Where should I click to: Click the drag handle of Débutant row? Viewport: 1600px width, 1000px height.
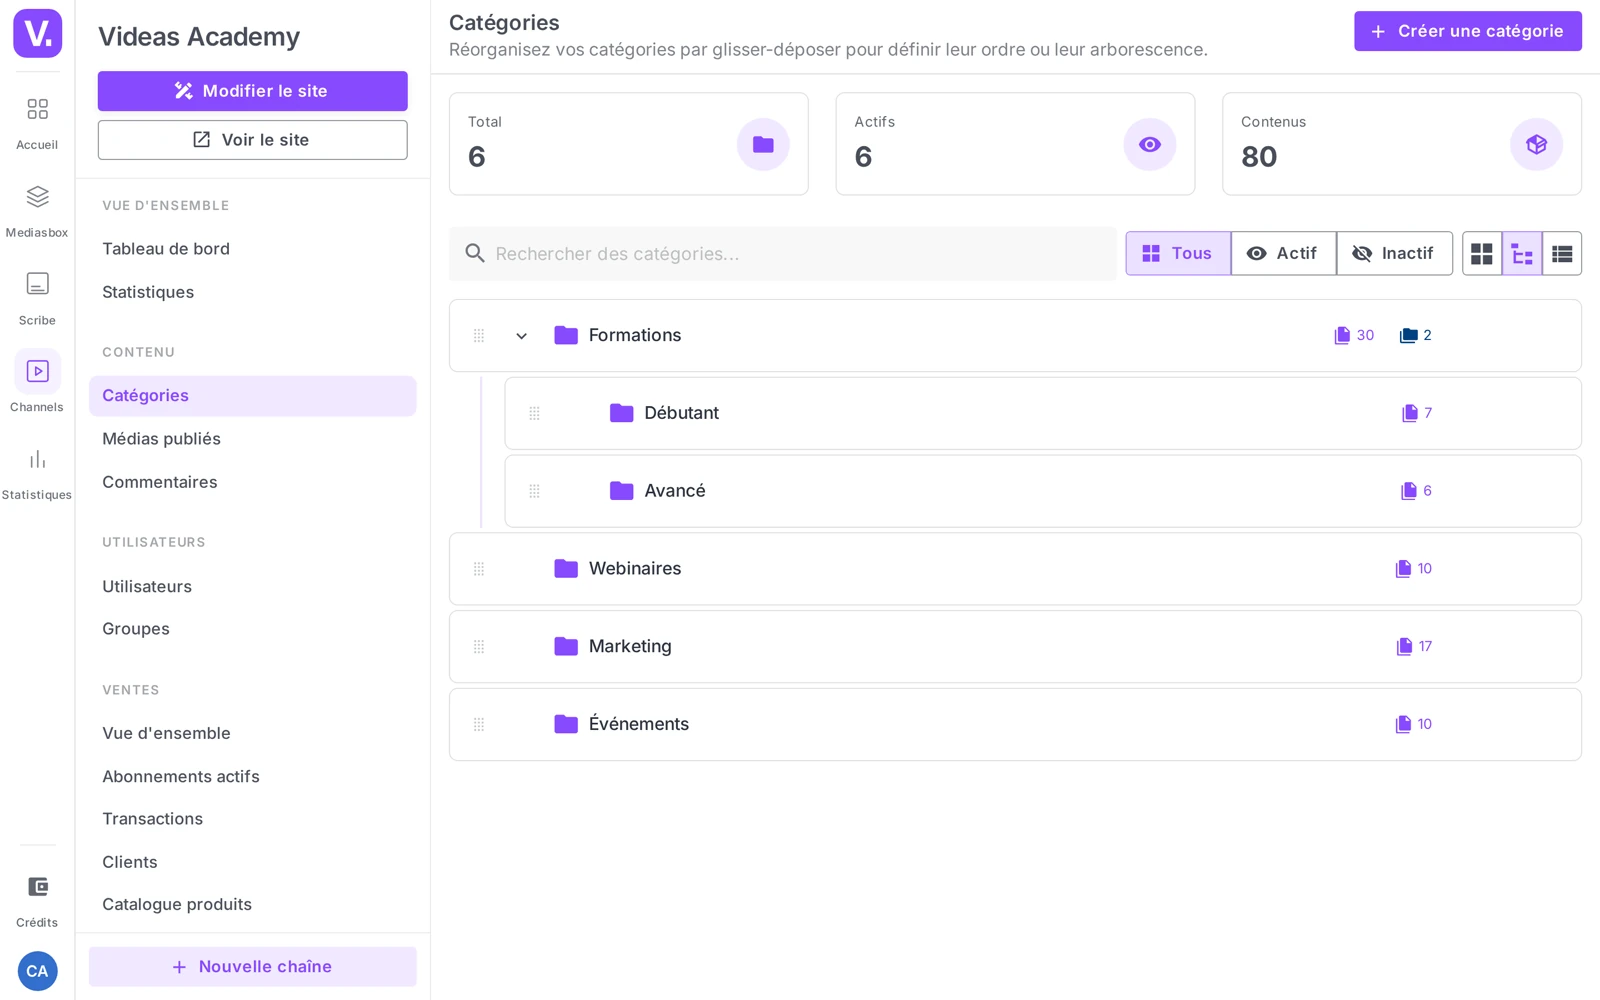pos(534,413)
